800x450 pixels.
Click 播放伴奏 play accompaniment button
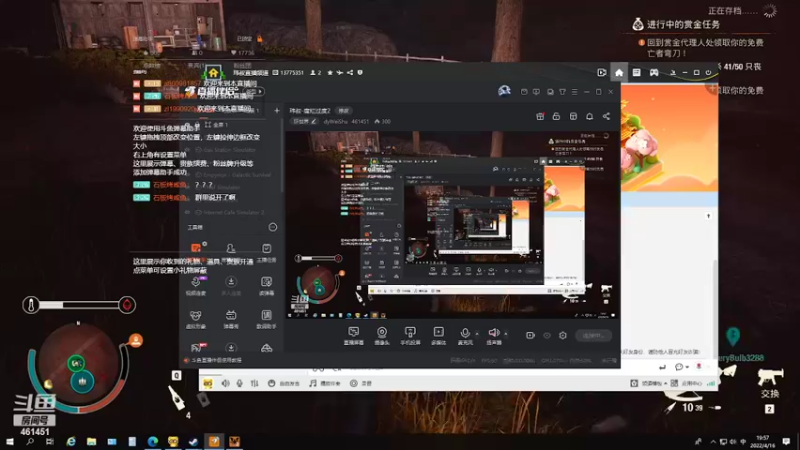(x=325, y=383)
